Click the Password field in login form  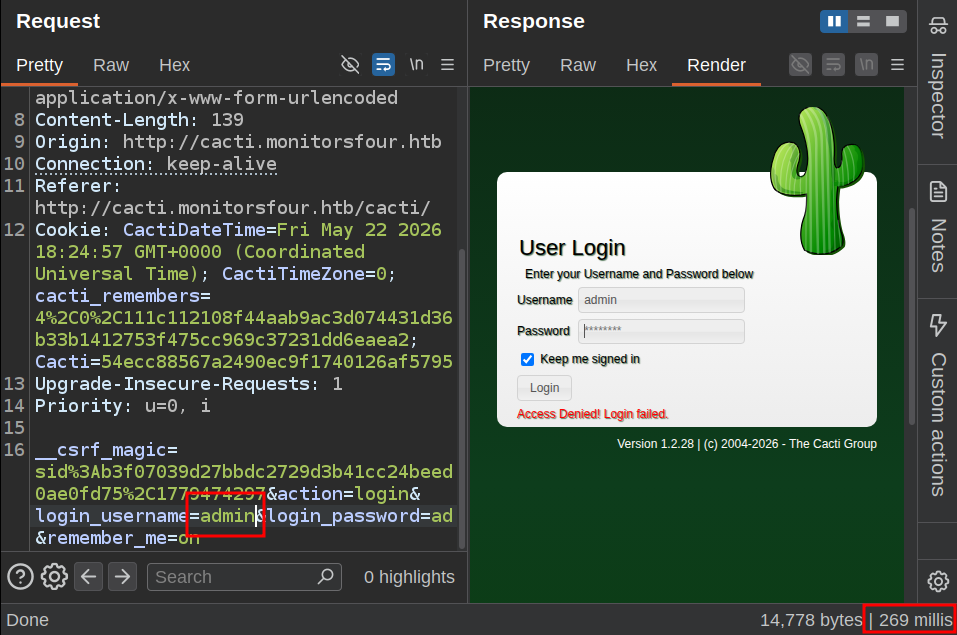pyautogui.click(x=661, y=331)
